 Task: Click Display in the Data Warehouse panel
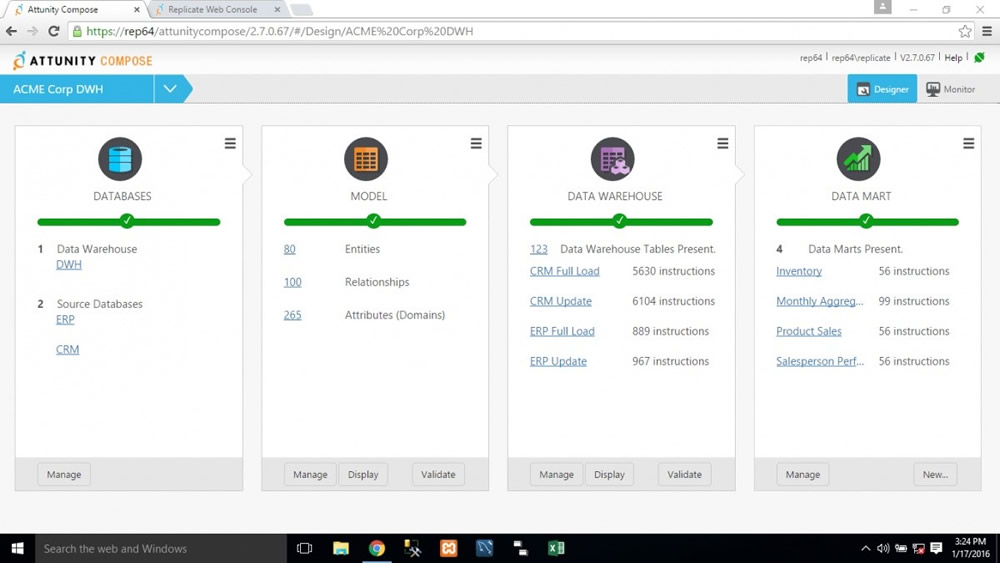[609, 474]
